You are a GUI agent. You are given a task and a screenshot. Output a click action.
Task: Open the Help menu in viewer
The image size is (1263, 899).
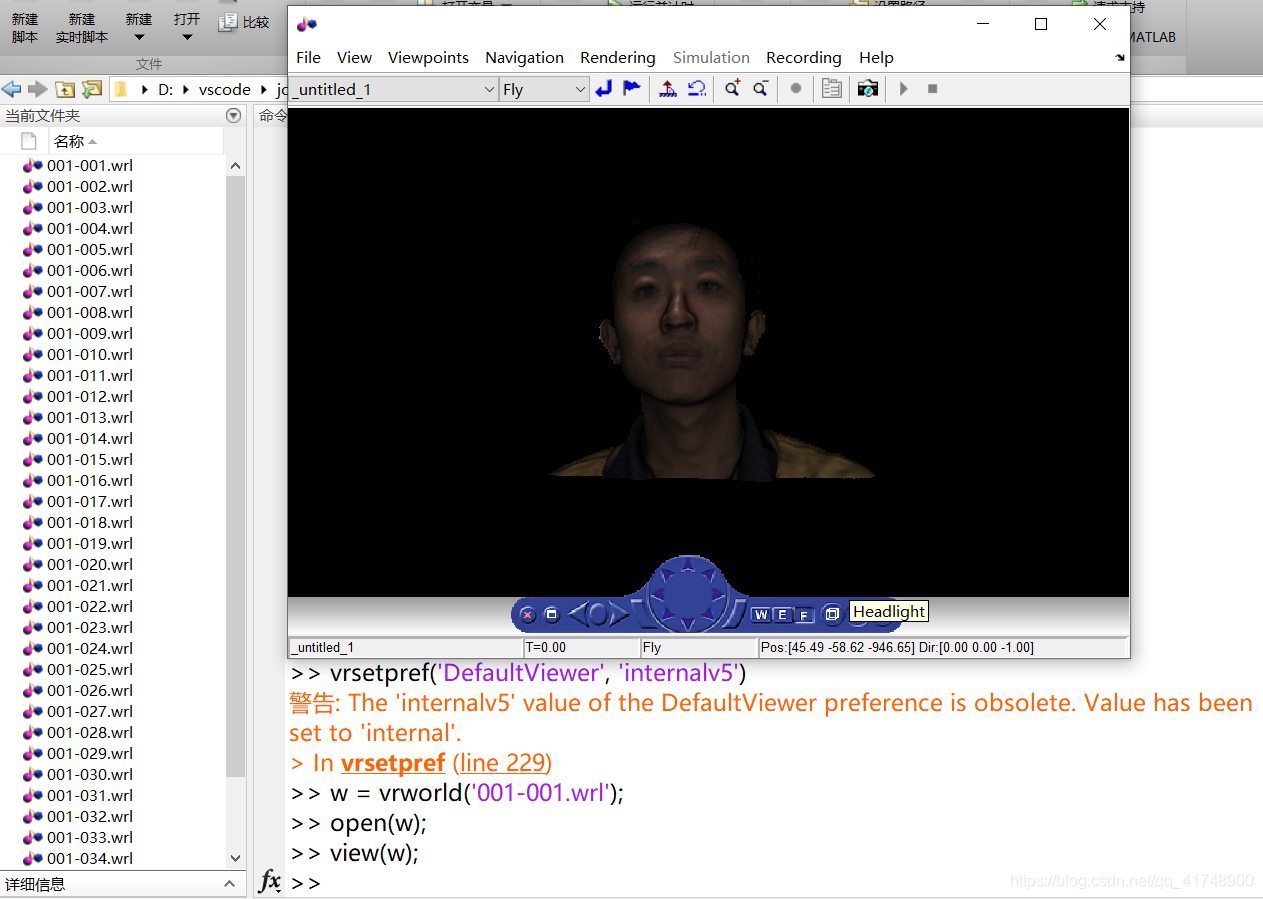tap(876, 57)
